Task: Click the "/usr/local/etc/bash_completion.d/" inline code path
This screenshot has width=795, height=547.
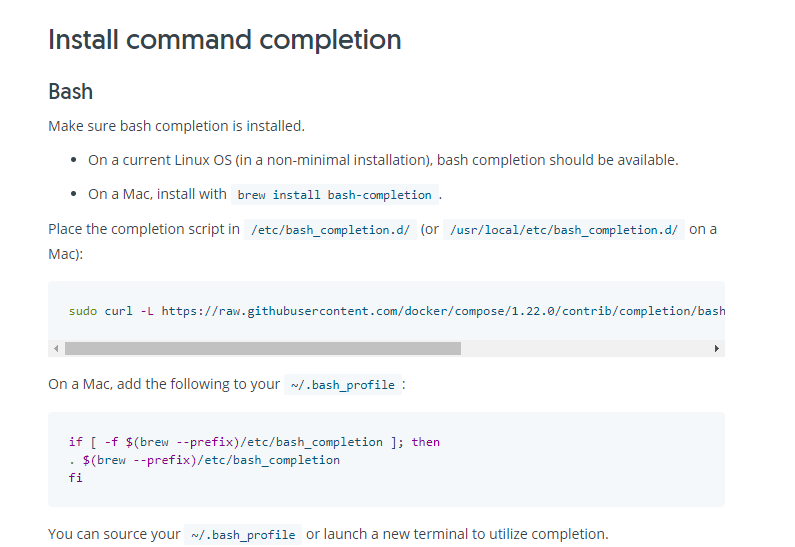Action: tap(564, 230)
